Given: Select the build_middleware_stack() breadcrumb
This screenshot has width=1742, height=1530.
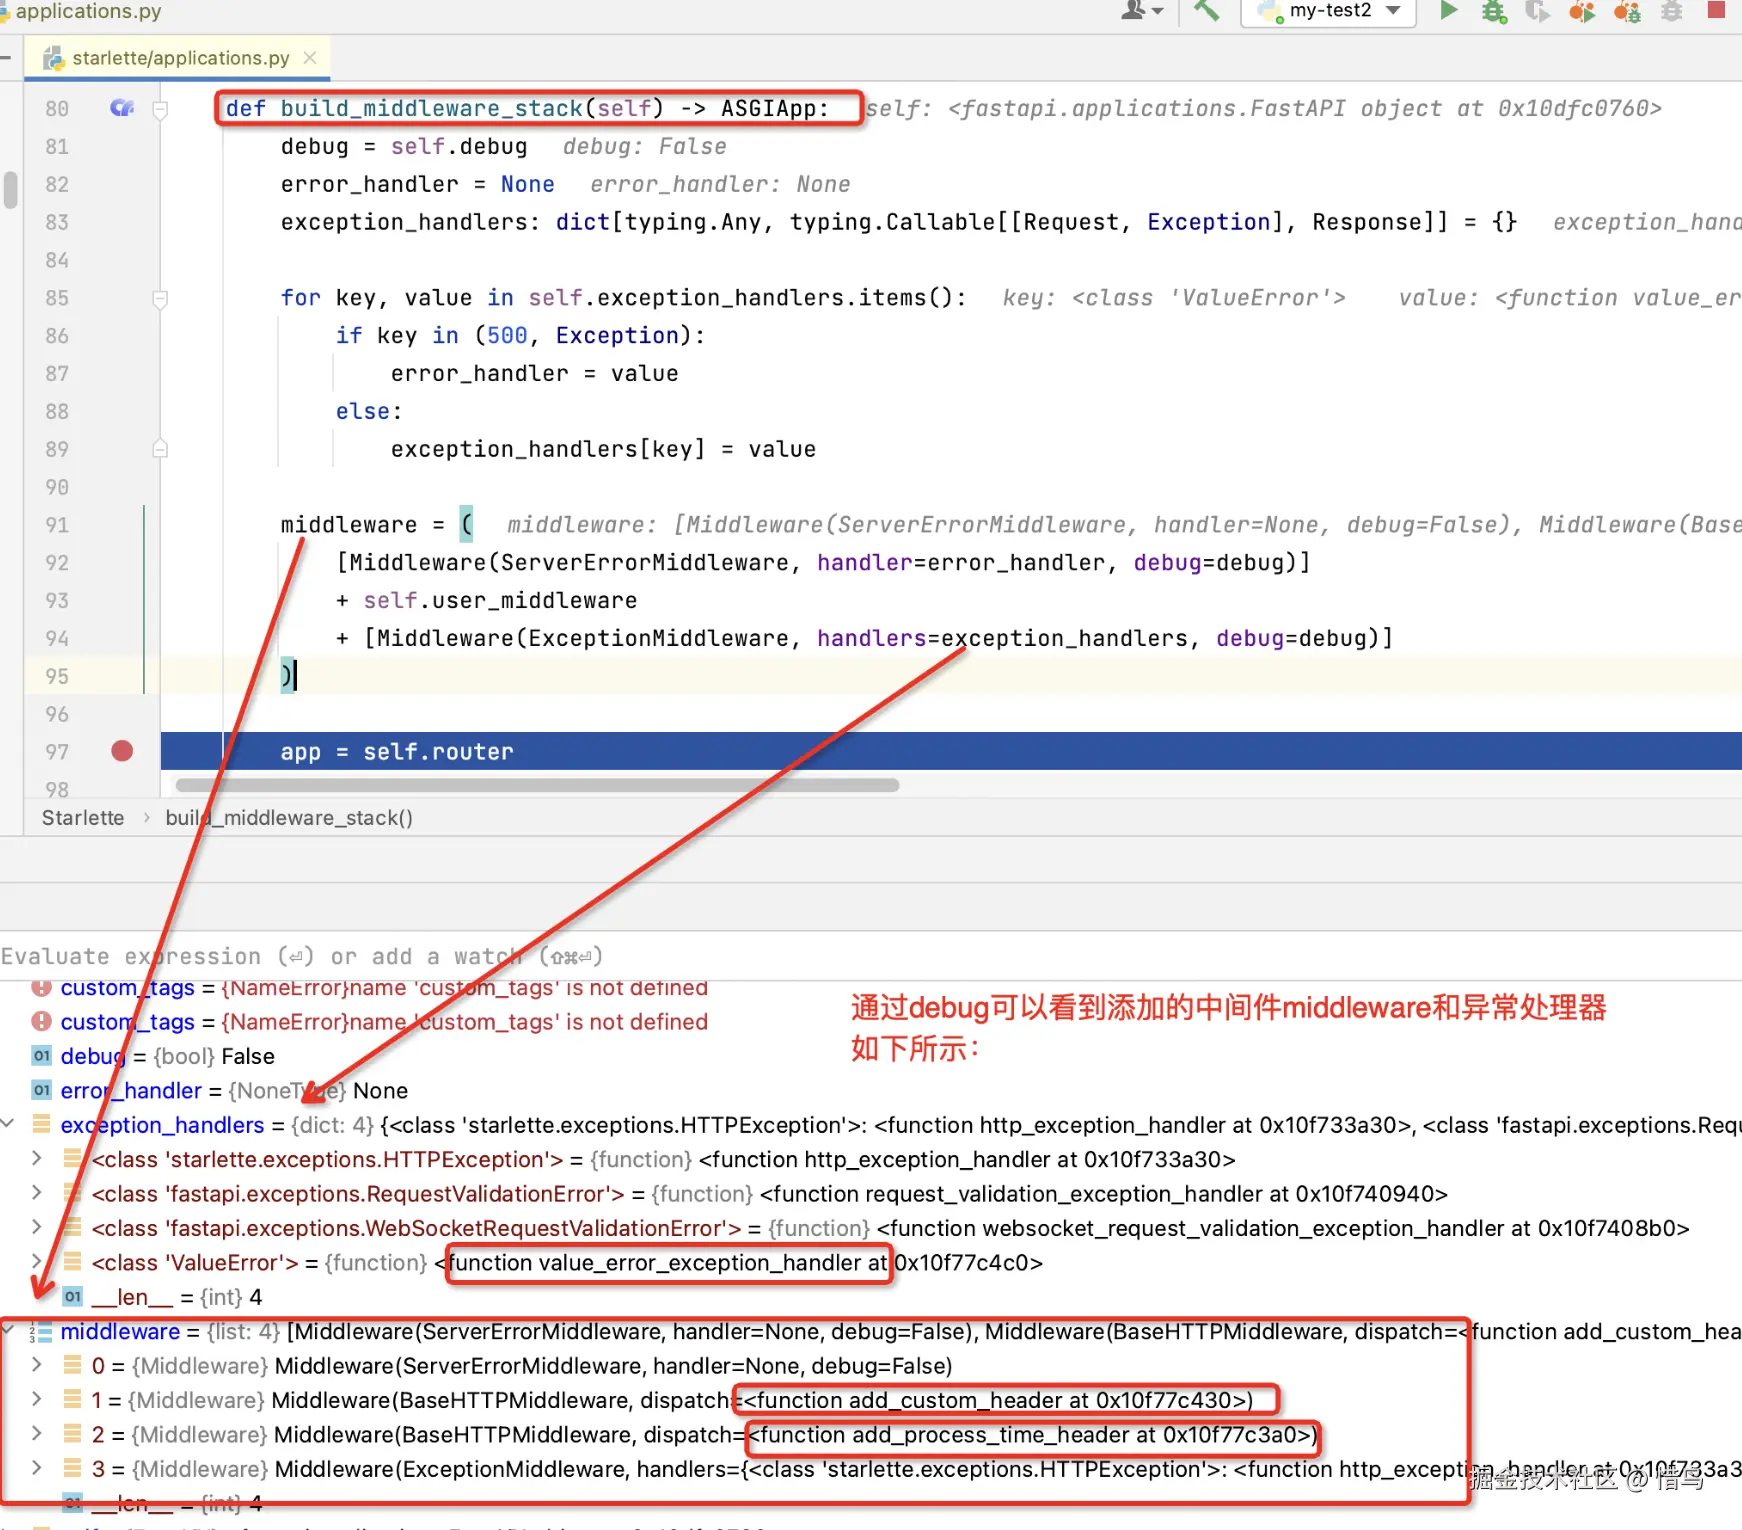Looking at the screenshot, I should 289,818.
